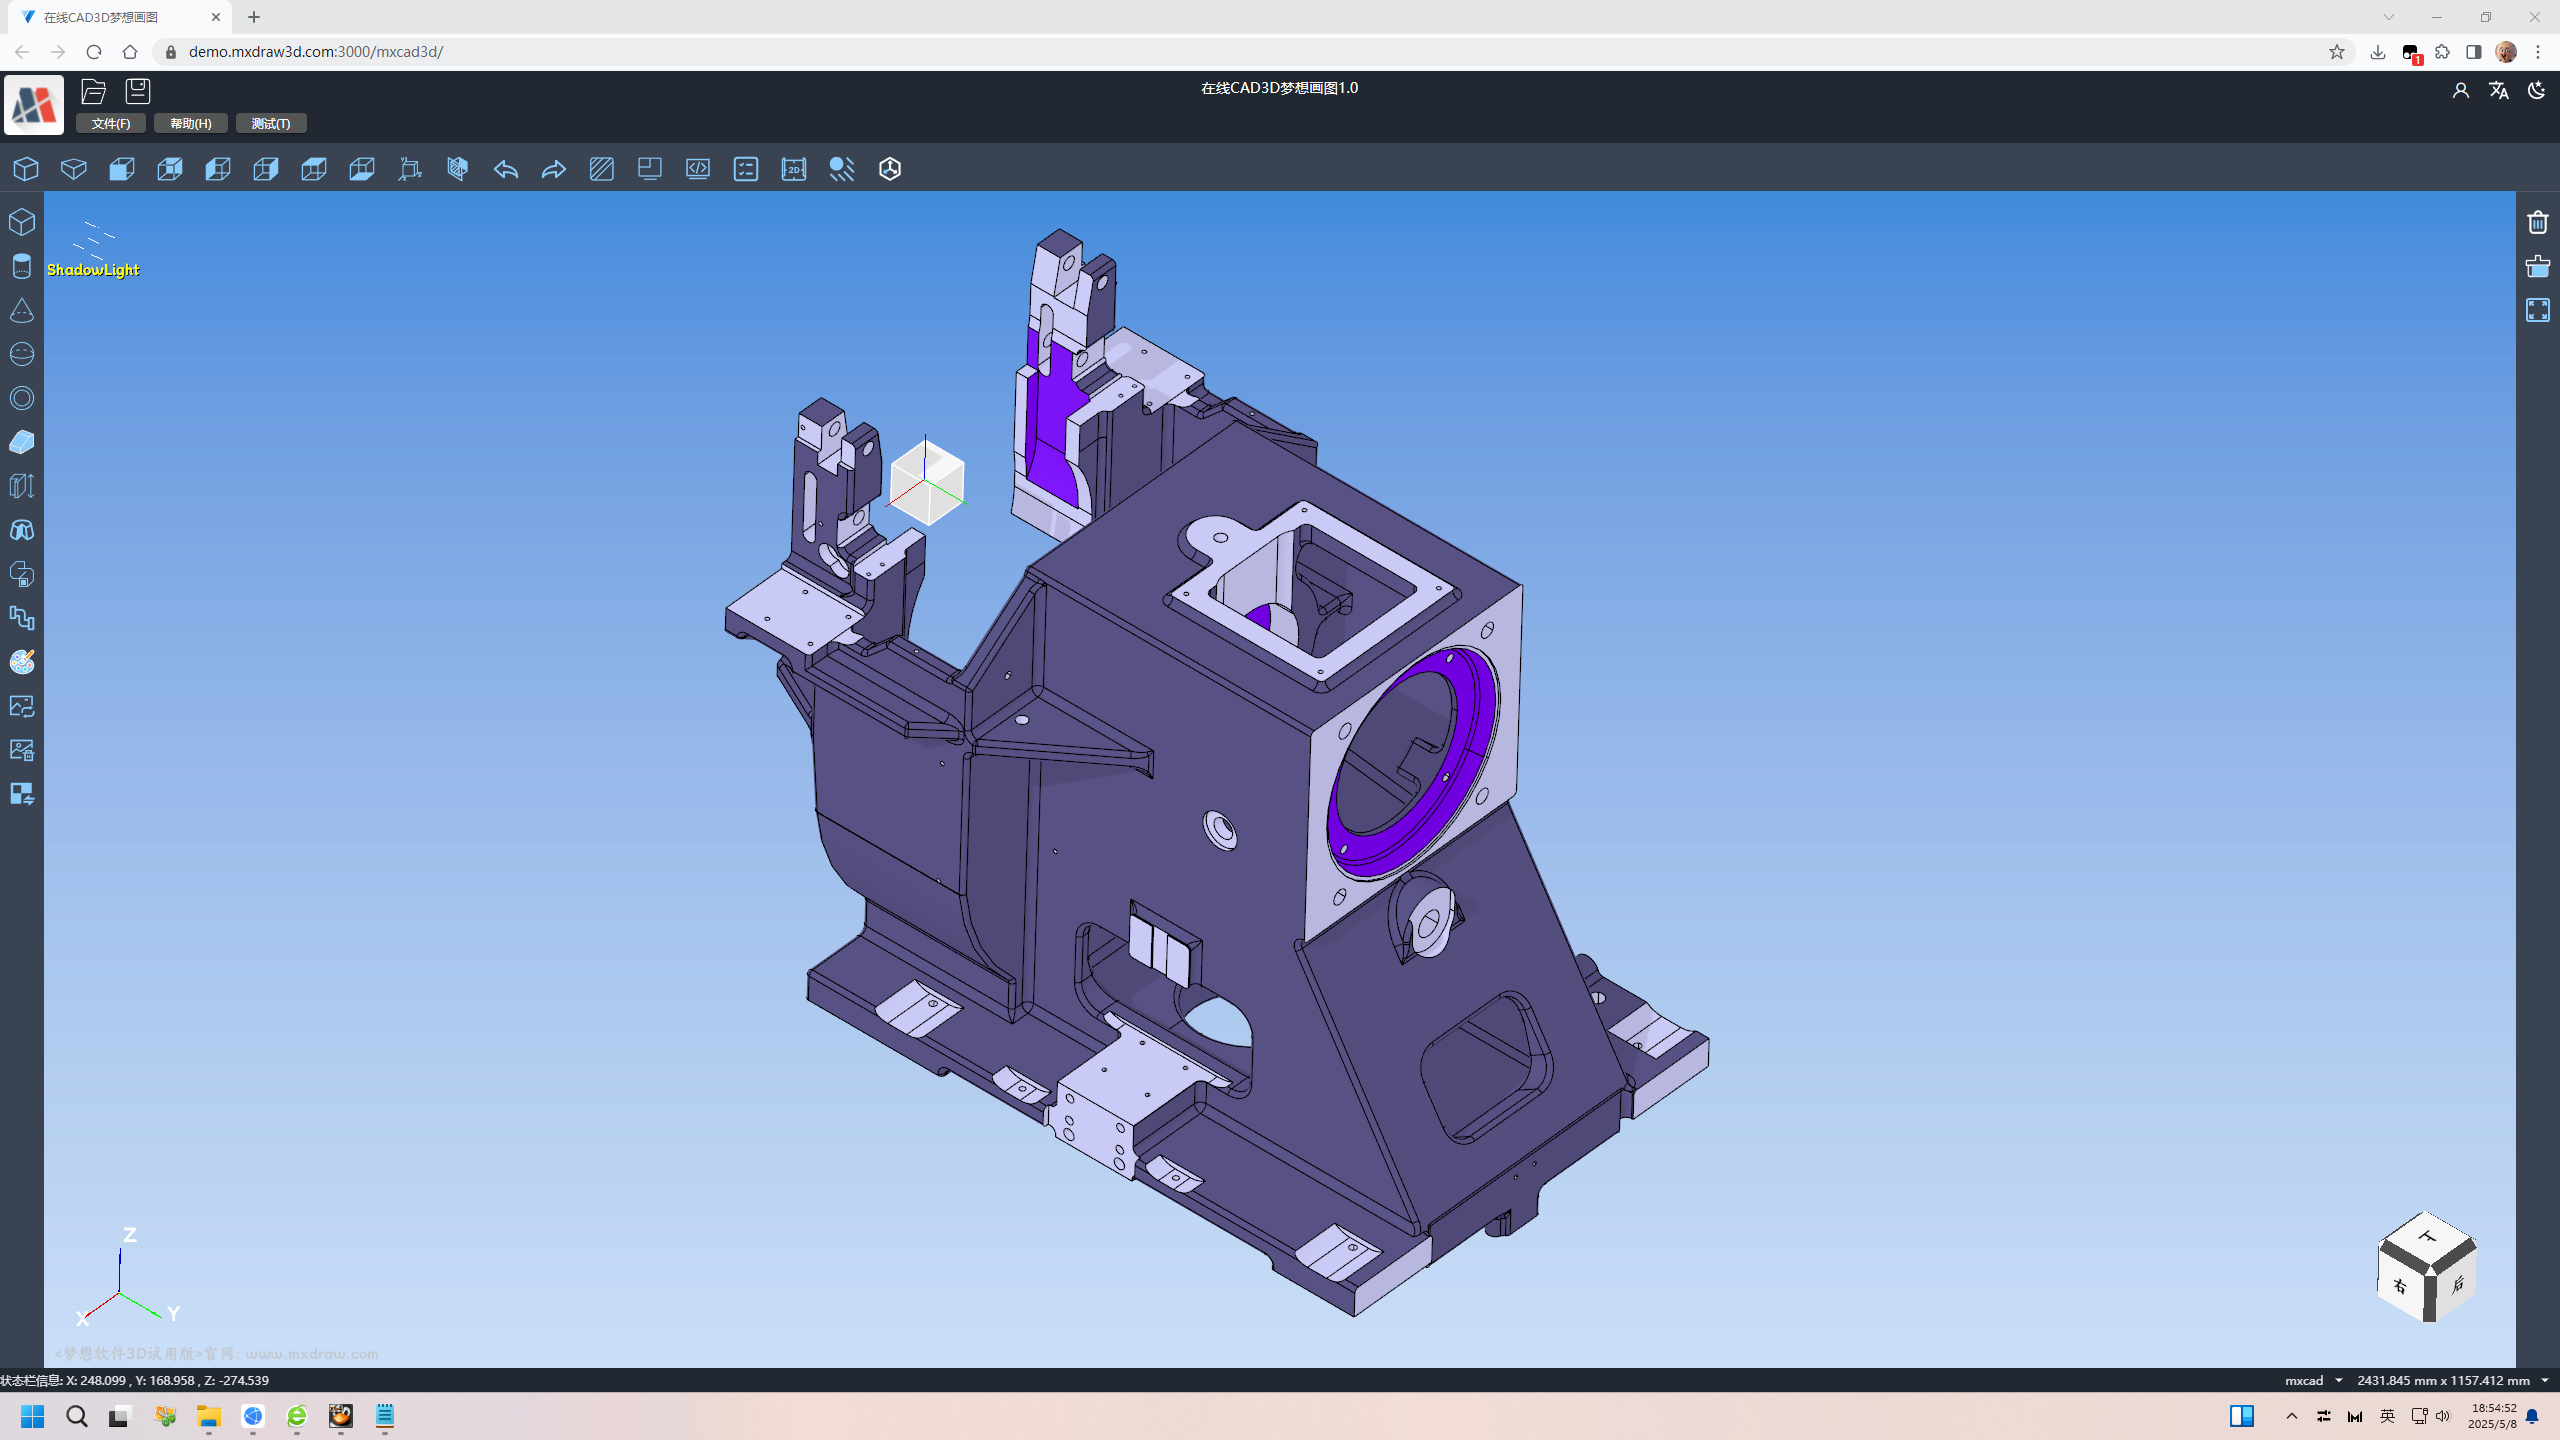Select the shaded solid cube display icon
2560x1440 pixels.
click(x=122, y=169)
